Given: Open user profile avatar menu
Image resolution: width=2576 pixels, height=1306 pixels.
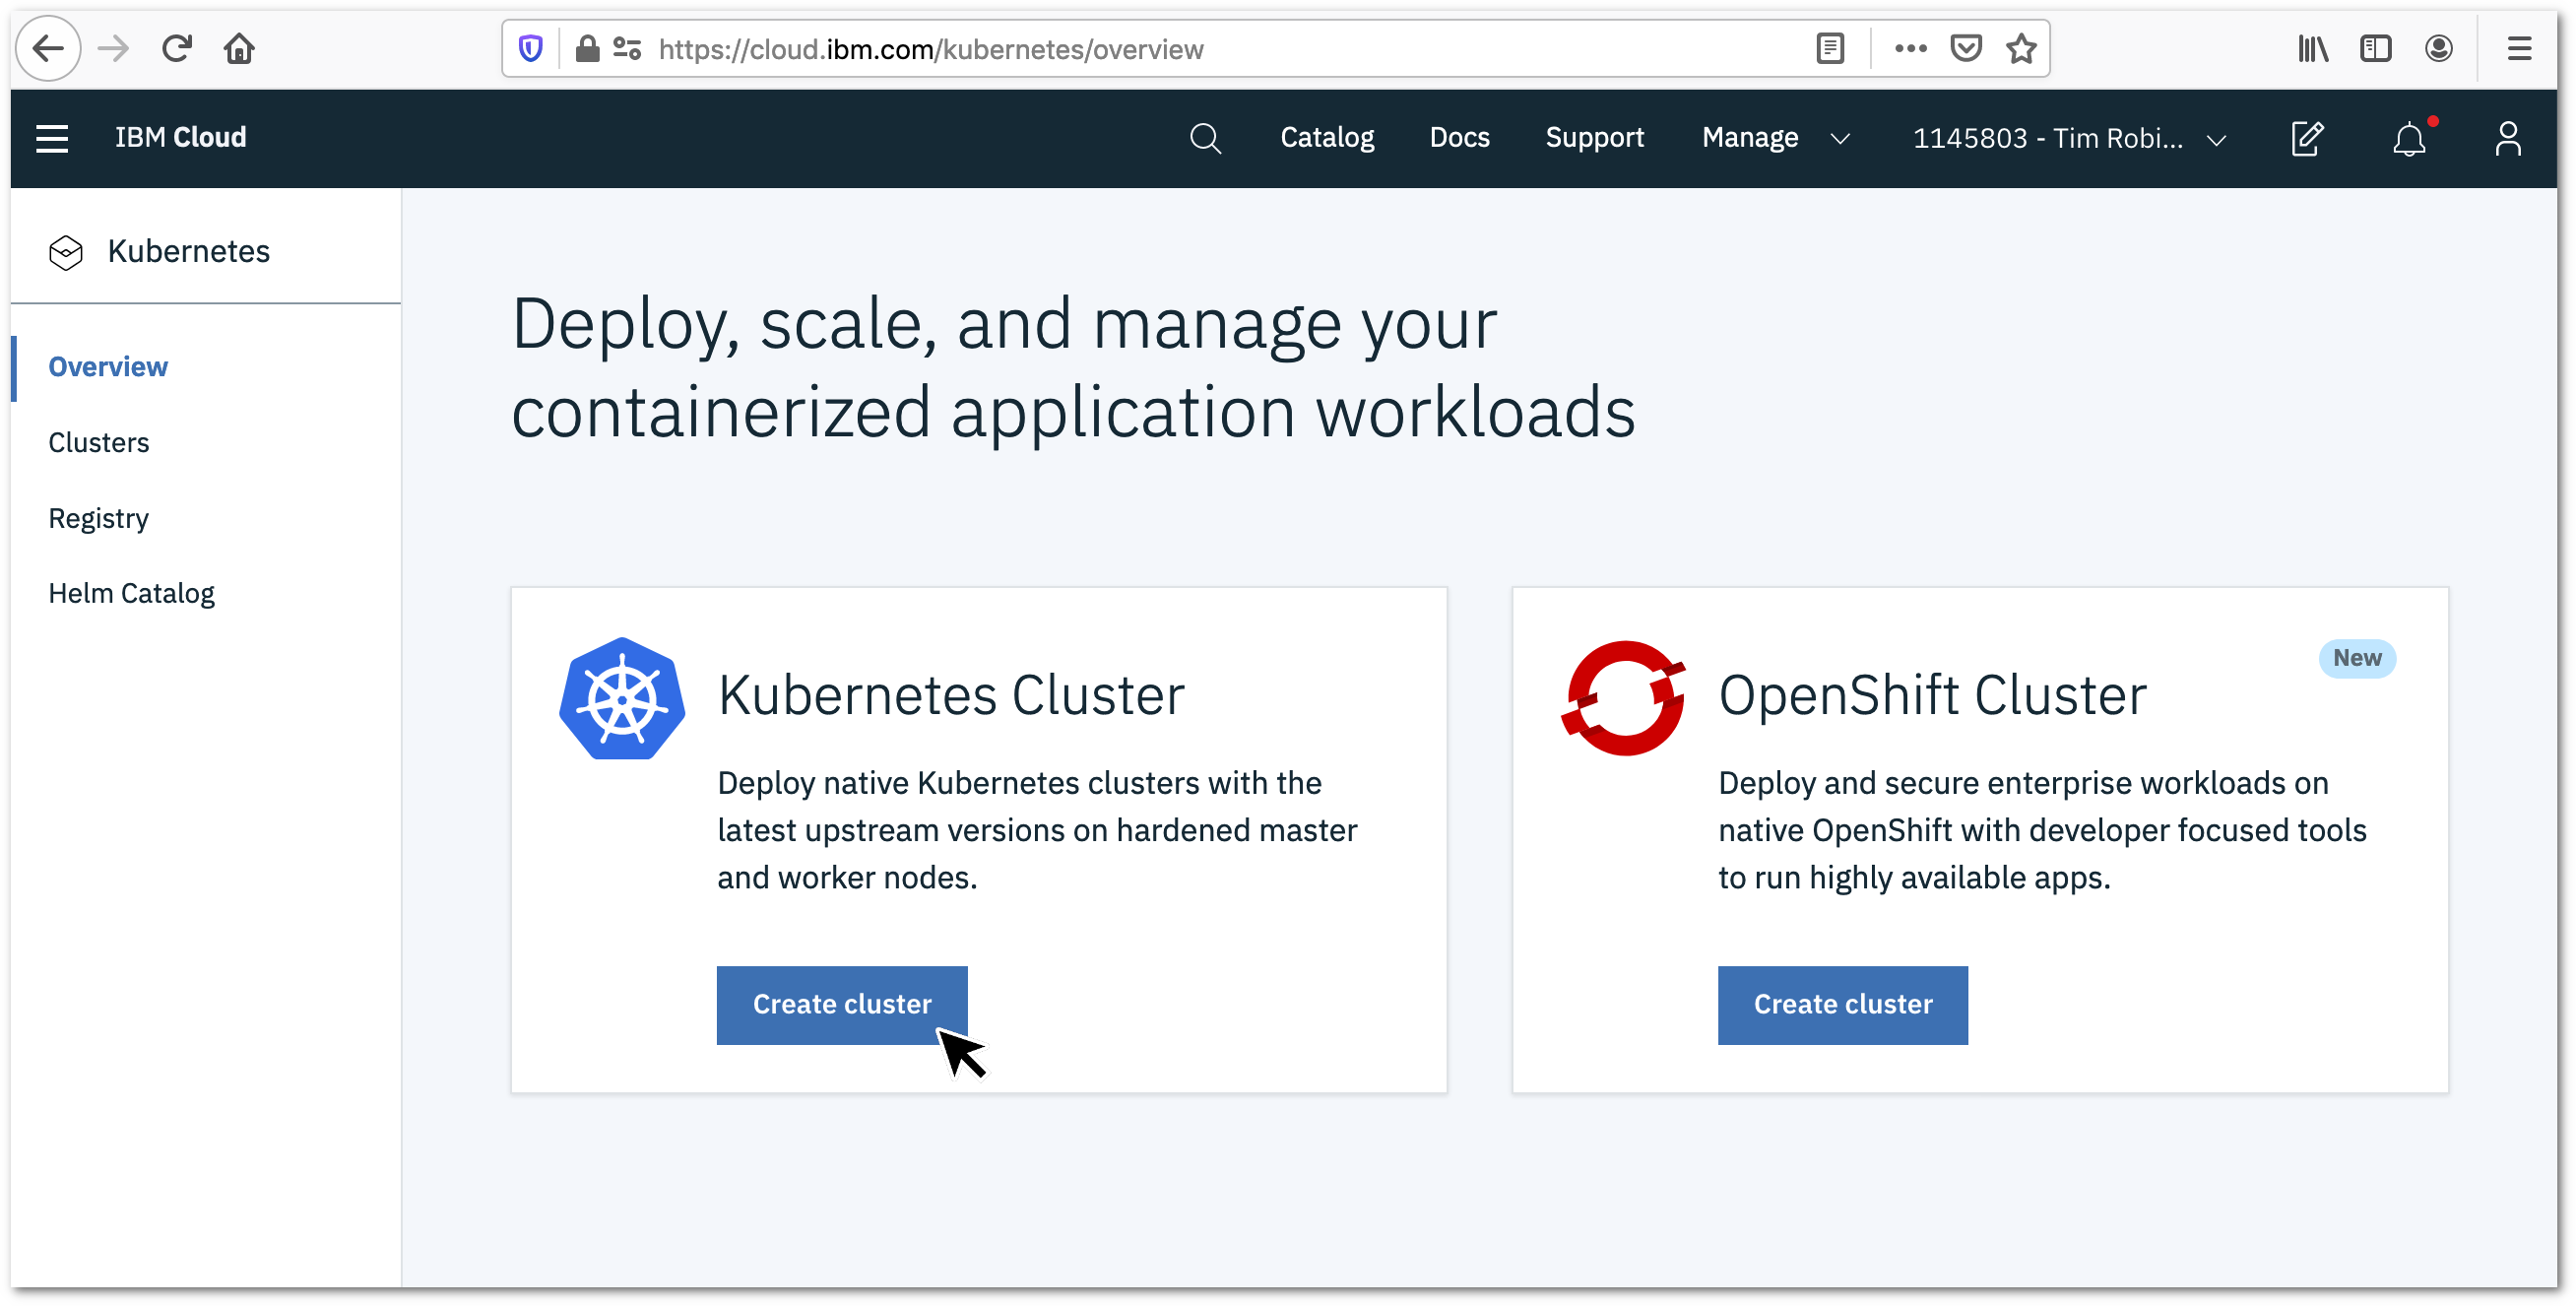Looking at the screenshot, I should click(2507, 138).
